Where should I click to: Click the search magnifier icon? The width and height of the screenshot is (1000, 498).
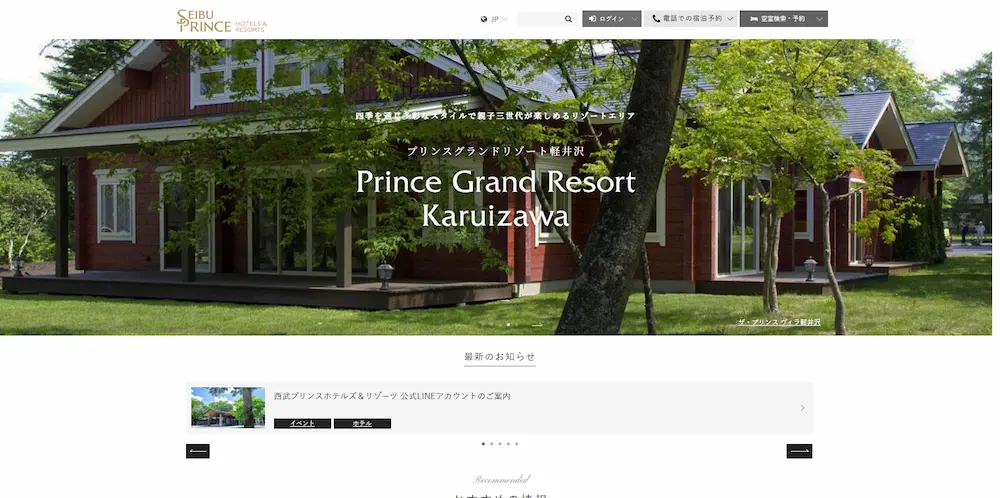click(568, 19)
